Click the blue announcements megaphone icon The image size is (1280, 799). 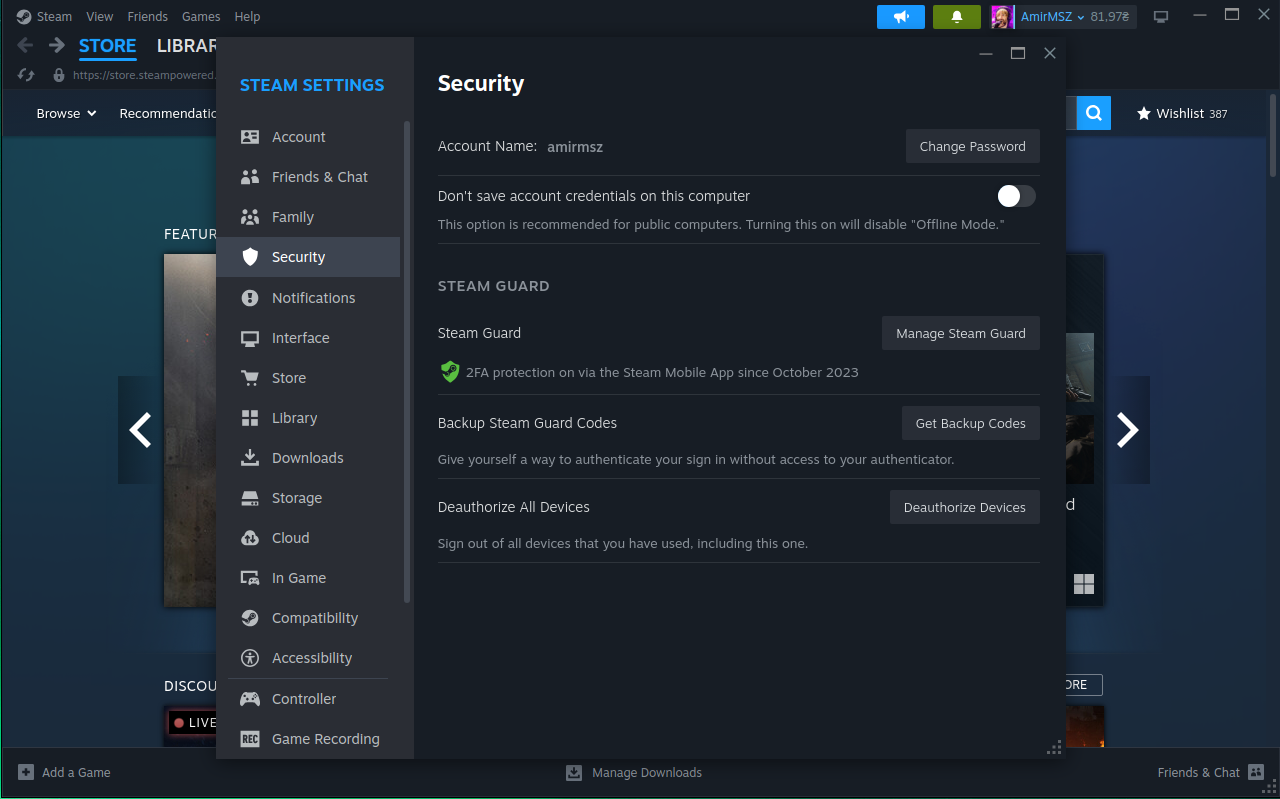click(x=901, y=17)
